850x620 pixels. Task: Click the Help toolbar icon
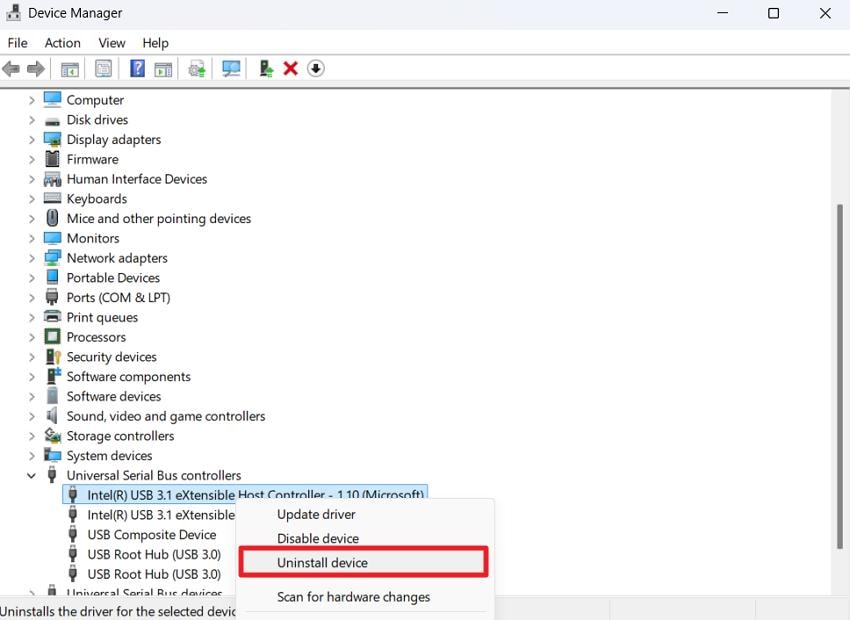click(136, 68)
